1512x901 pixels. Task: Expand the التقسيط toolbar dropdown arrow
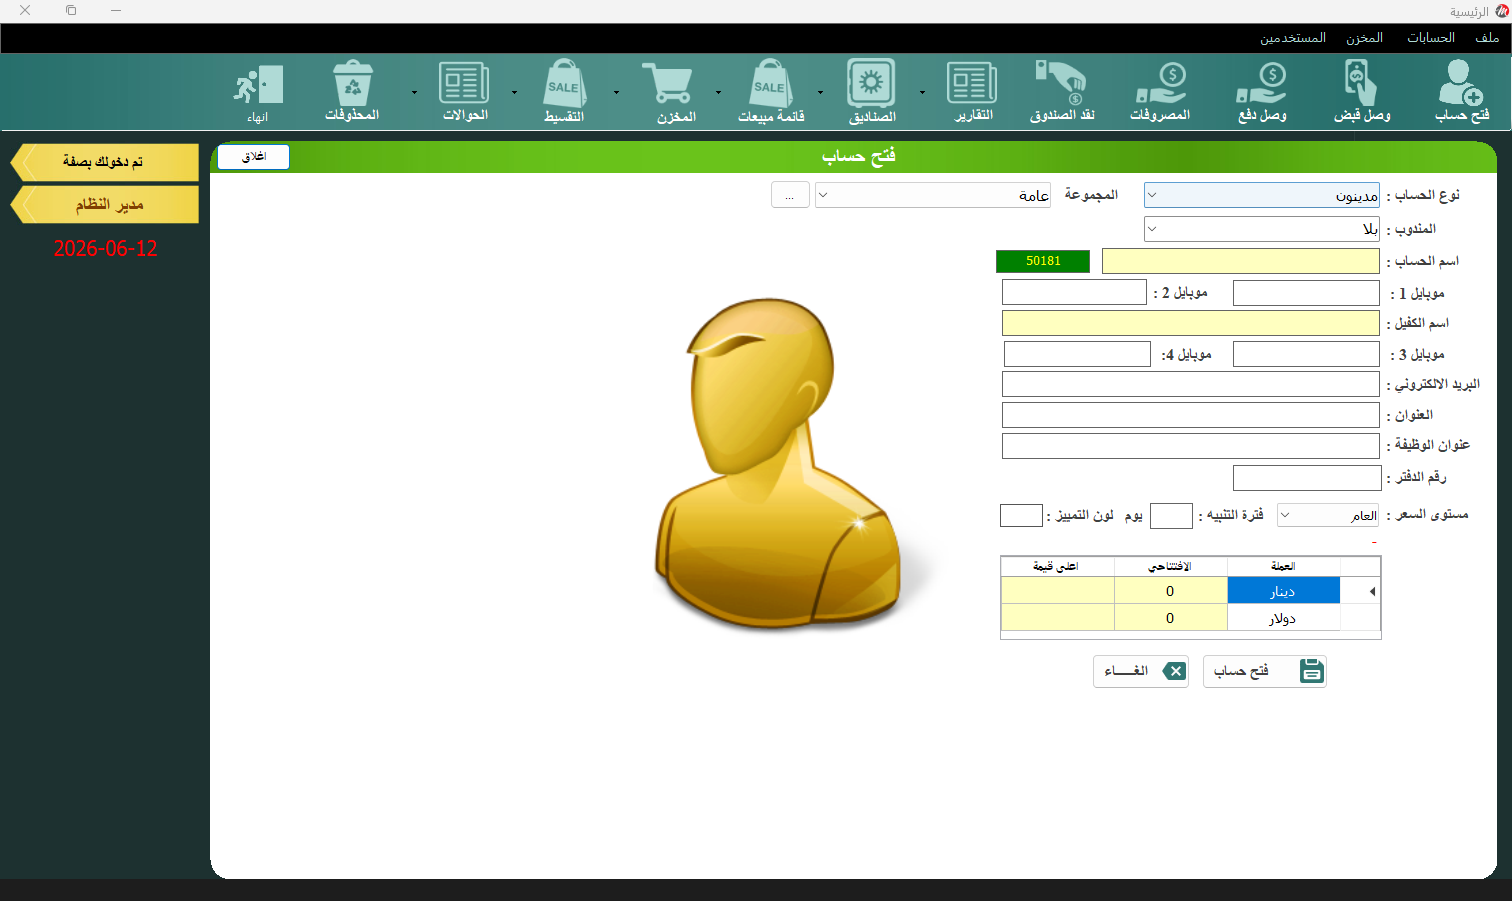pyautogui.click(x=514, y=92)
